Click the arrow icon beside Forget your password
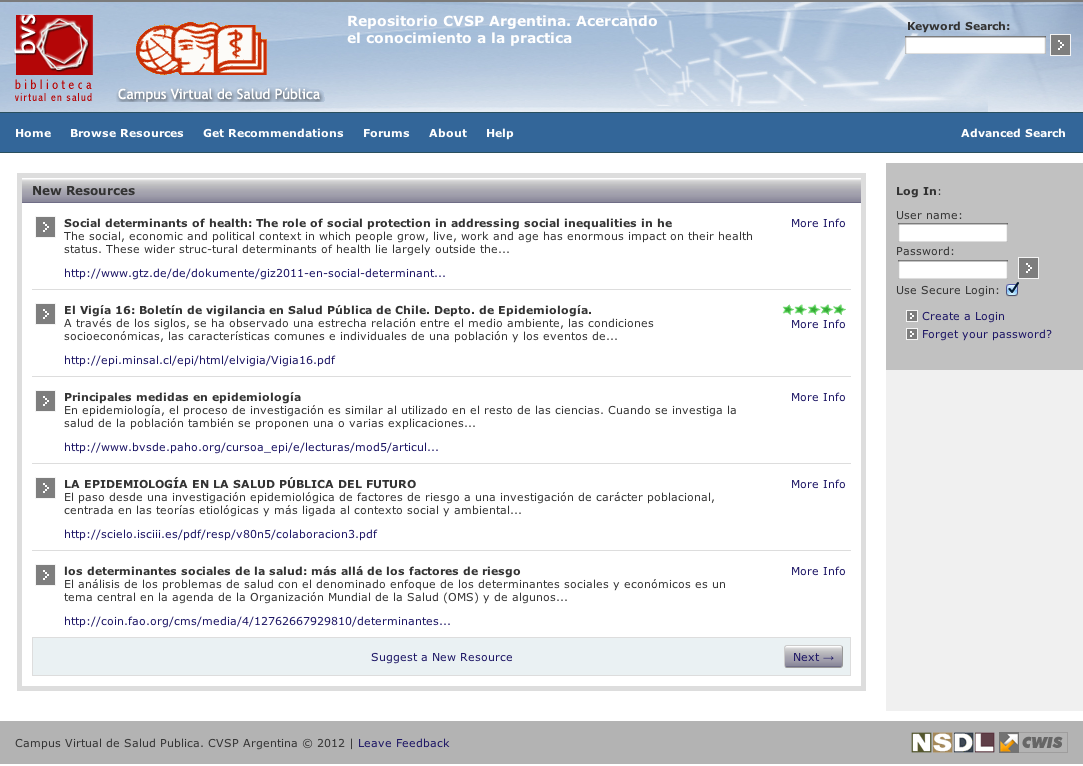The image size is (1083, 766). click(912, 335)
